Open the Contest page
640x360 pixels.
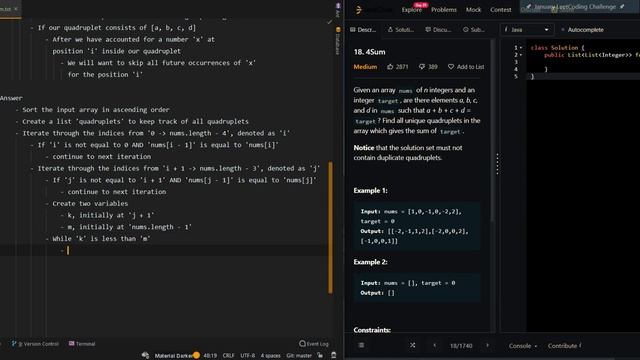tap(500, 10)
